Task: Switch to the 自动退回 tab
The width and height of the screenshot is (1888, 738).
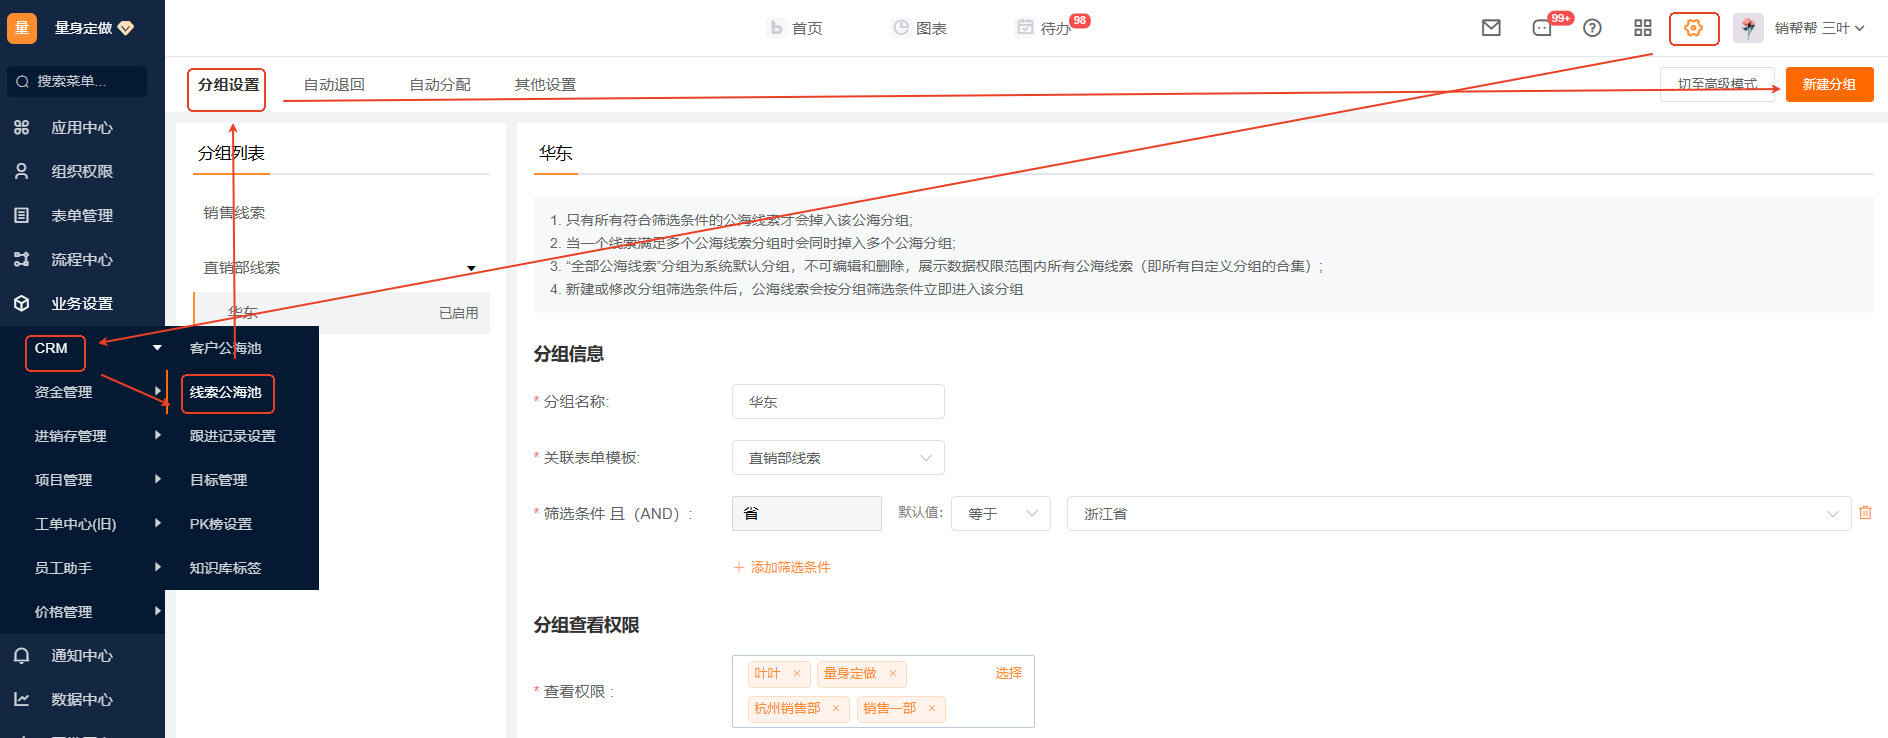Action: tap(334, 85)
